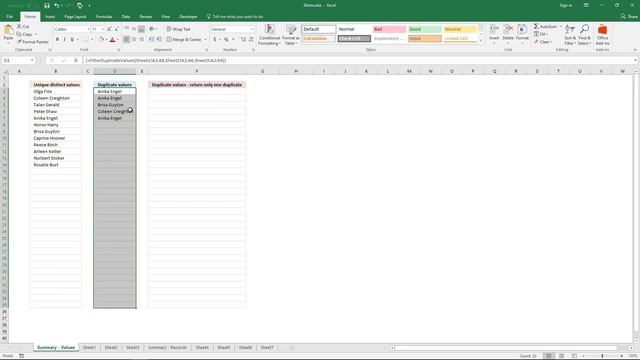Open Merge & Center dropdown arrow
This screenshot has width=640, height=360.
205,40
